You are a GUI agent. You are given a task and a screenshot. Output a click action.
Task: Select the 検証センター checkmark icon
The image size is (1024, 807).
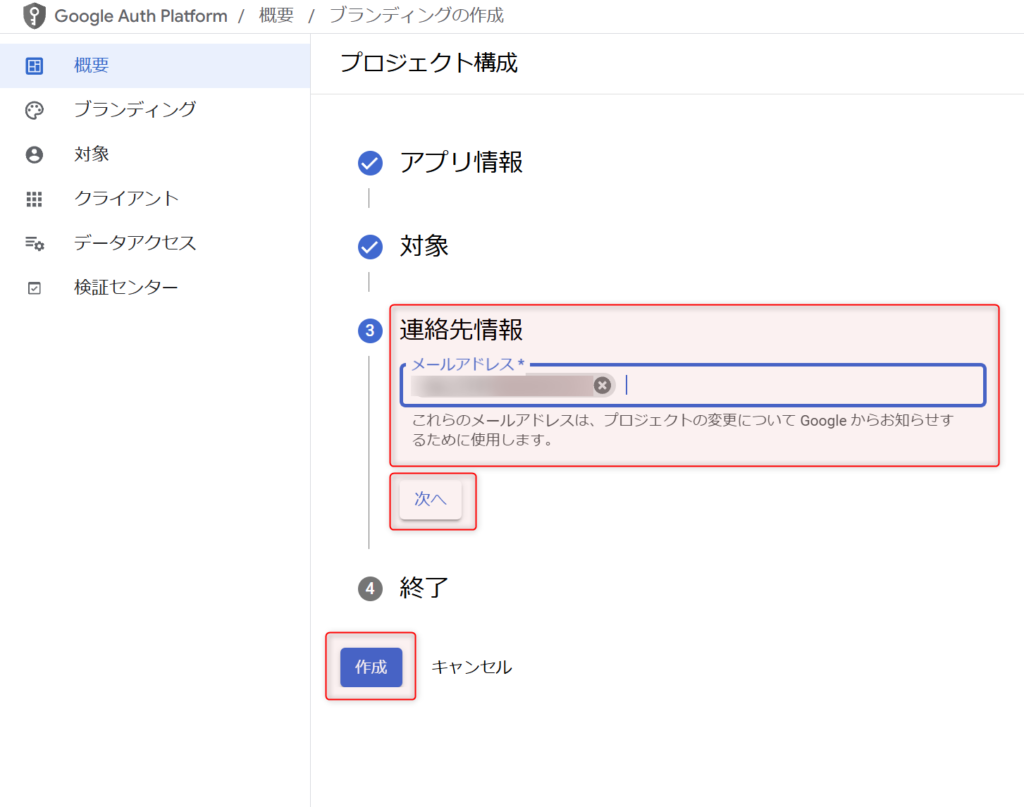pyautogui.click(x=34, y=287)
